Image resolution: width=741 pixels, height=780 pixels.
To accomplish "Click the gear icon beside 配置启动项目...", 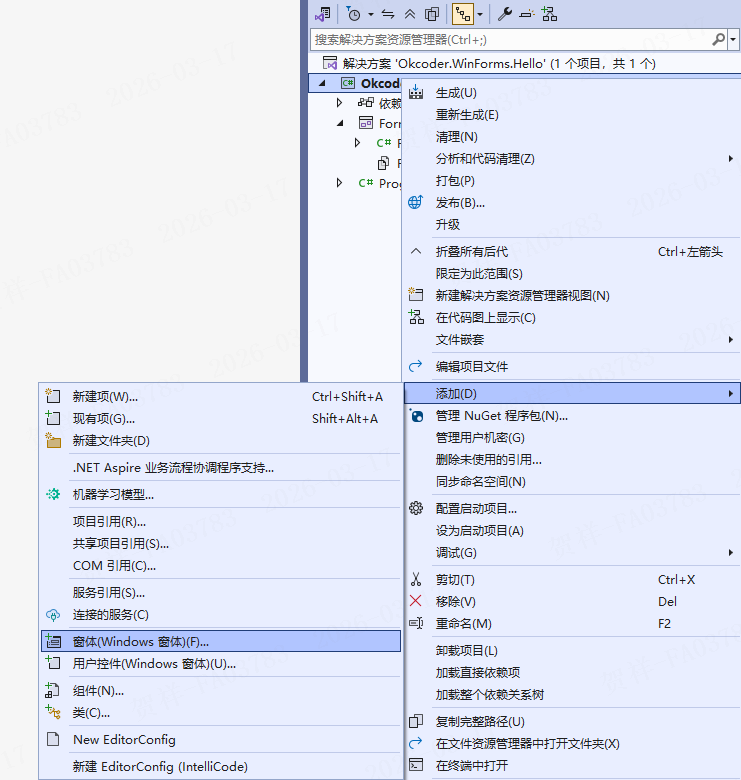I will click(416, 508).
